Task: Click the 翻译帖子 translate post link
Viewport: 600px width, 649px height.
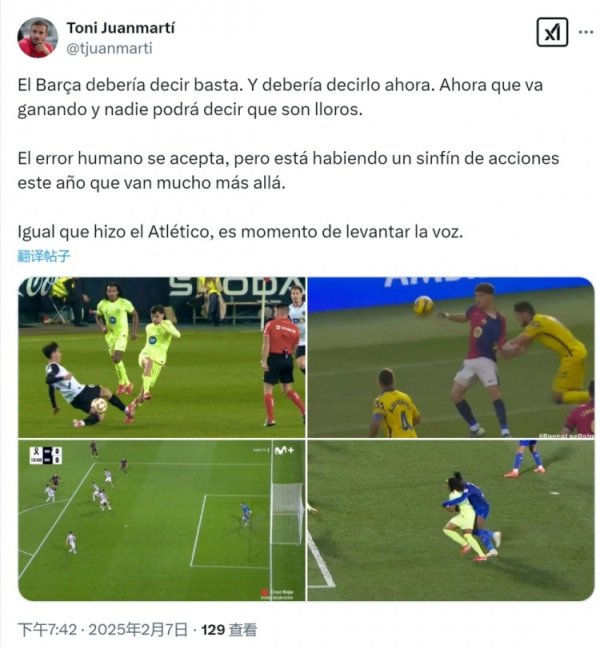Action: [x=44, y=256]
